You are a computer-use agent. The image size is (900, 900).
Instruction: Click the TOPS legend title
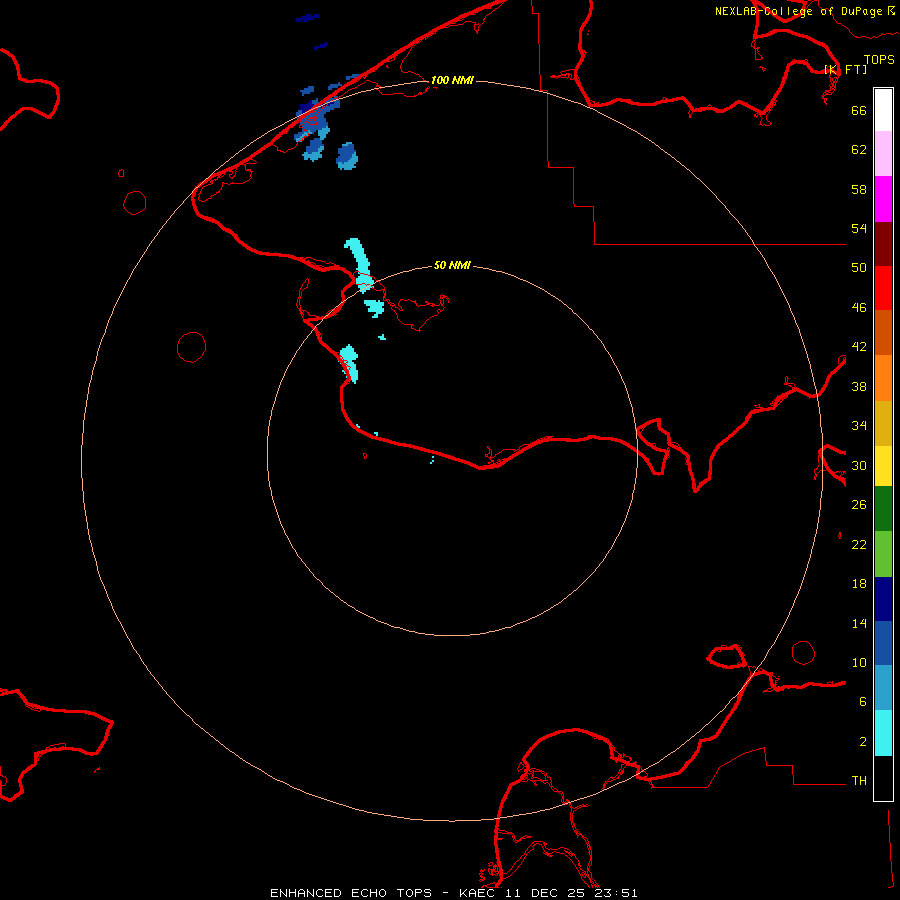pyautogui.click(x=879, y=59)
